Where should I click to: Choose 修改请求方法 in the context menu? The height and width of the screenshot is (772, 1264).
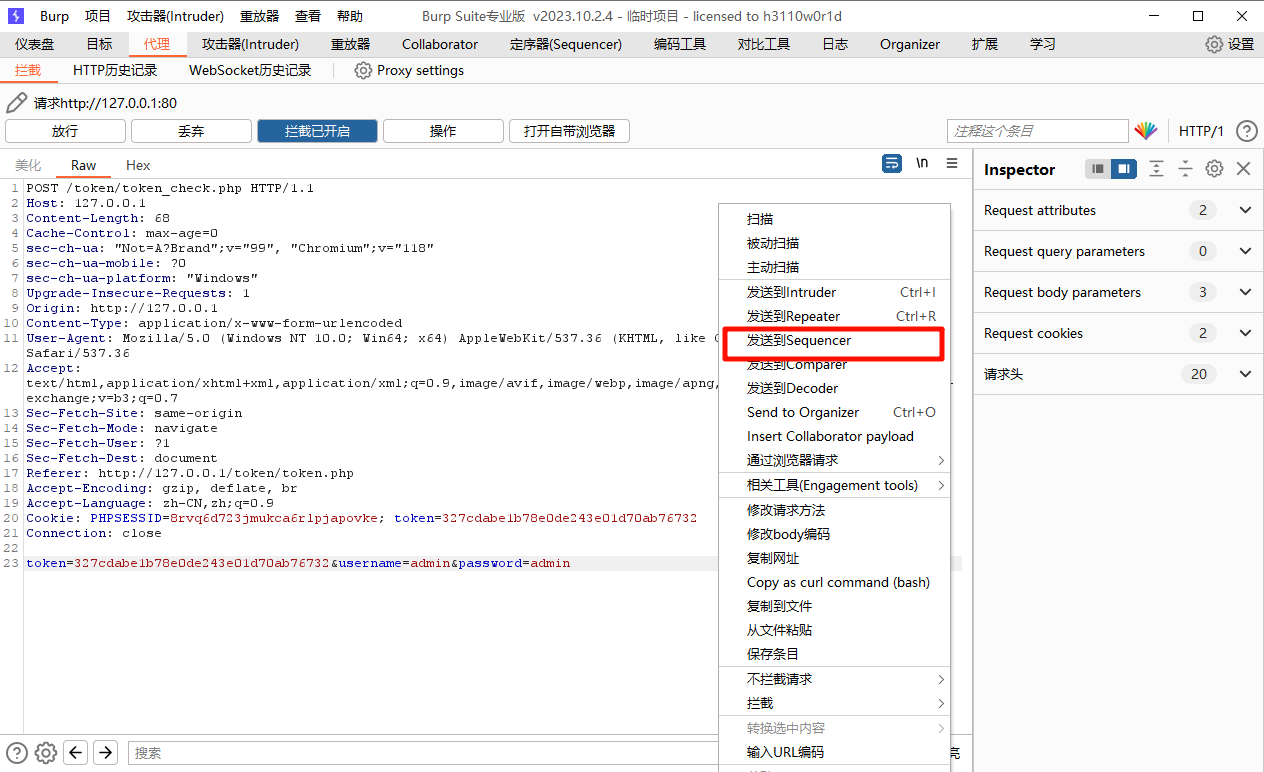835,510
